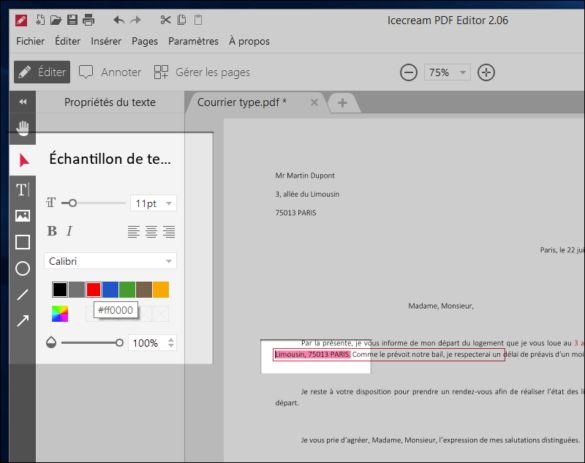Pick the red color swatch
Image resolution: width=585 pixels, height=463 pixels.
pos(94,290)
